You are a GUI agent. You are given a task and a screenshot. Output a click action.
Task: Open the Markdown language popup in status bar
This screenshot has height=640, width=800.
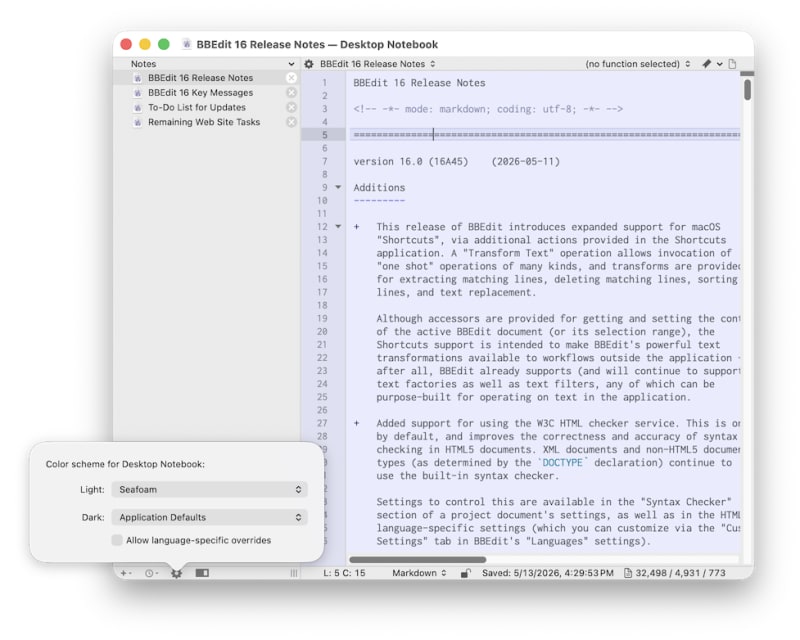pos(419,573)
